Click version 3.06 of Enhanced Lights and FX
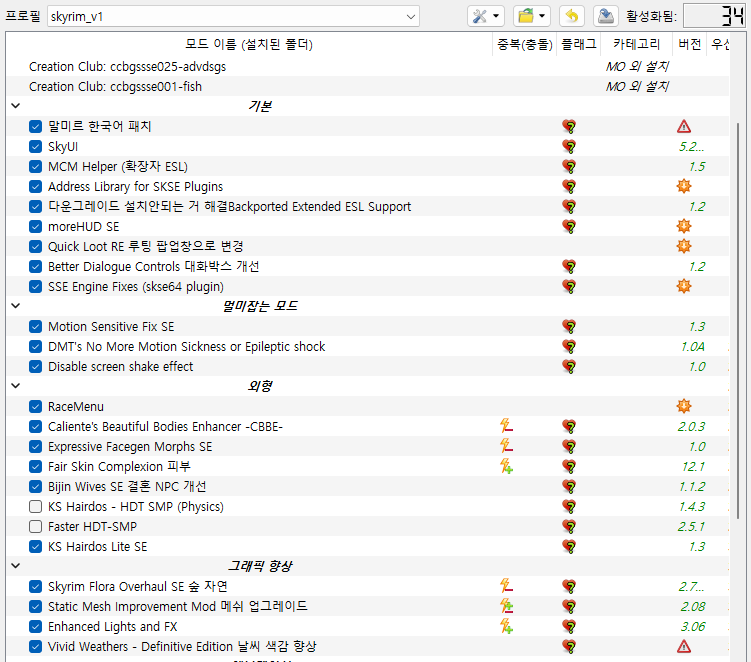The width and height of the screenshot is (751, 662). (693, 627)
